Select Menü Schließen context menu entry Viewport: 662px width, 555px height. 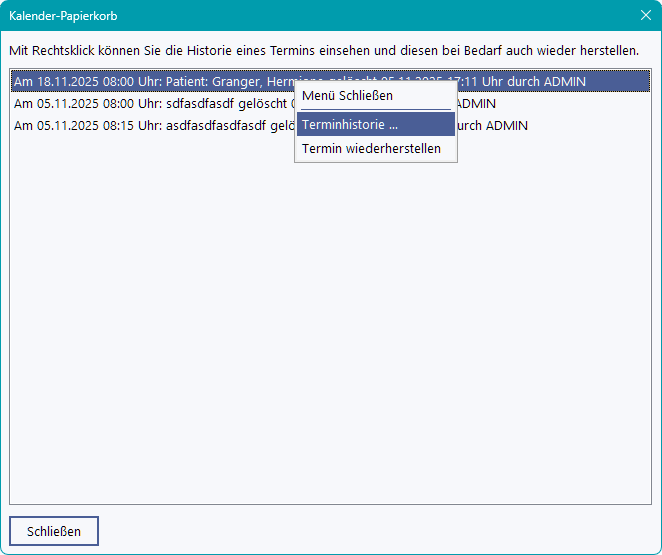(347, 96)
